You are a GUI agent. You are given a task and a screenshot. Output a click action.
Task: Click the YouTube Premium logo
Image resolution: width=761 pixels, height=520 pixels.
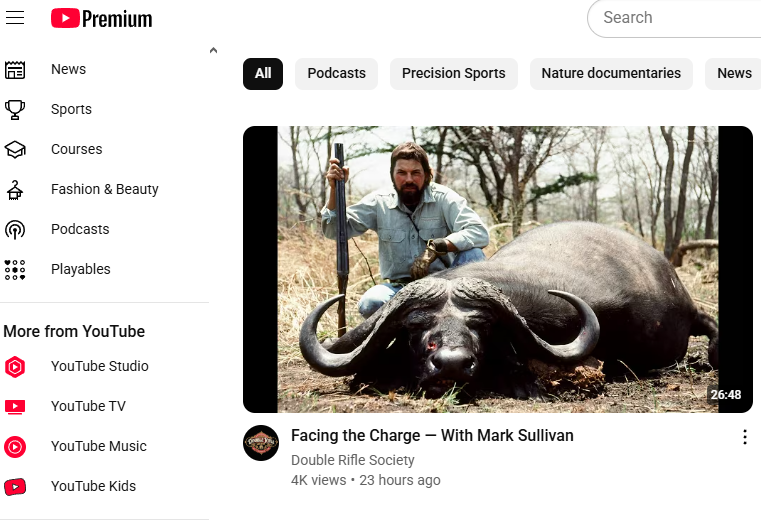pyautogui.click(x=101, y=18)
